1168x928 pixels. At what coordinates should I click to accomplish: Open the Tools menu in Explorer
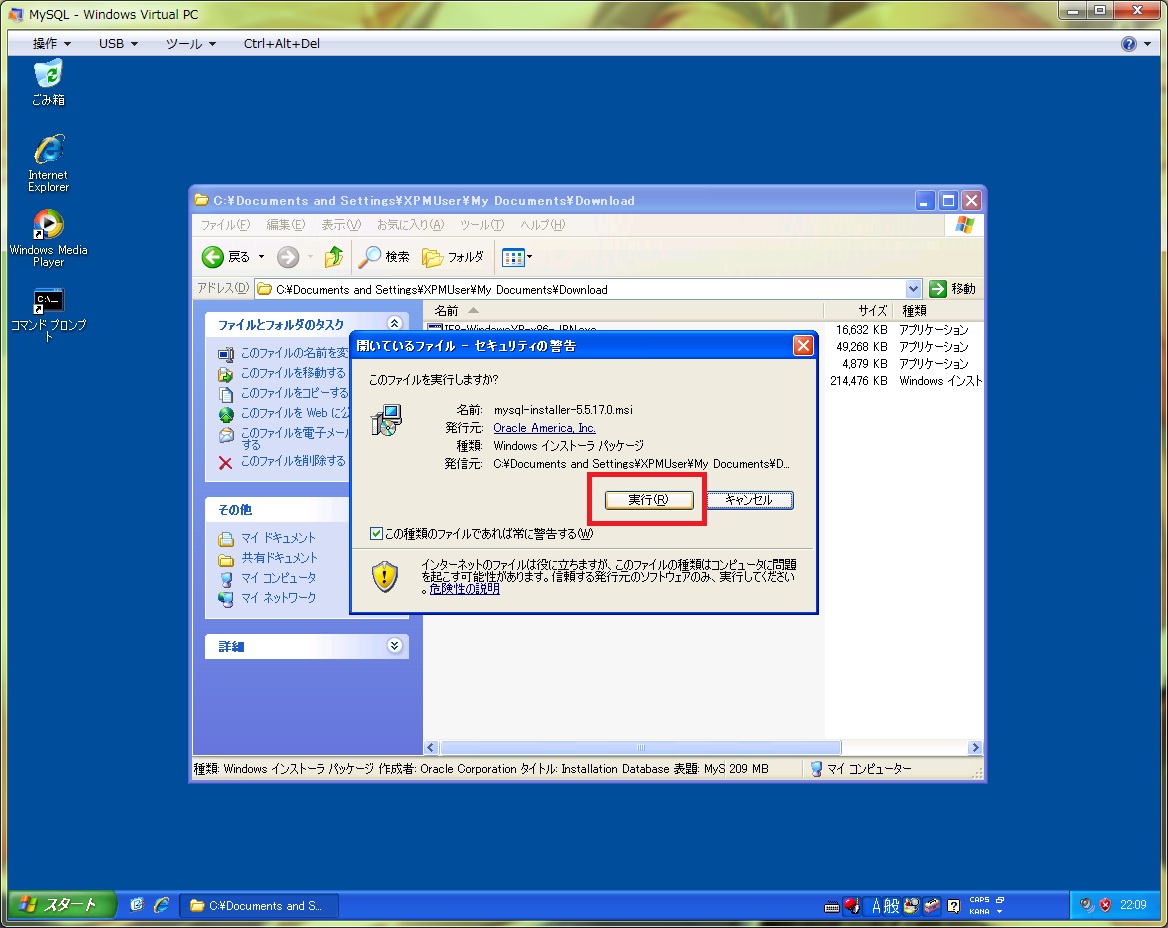point(481,225)
